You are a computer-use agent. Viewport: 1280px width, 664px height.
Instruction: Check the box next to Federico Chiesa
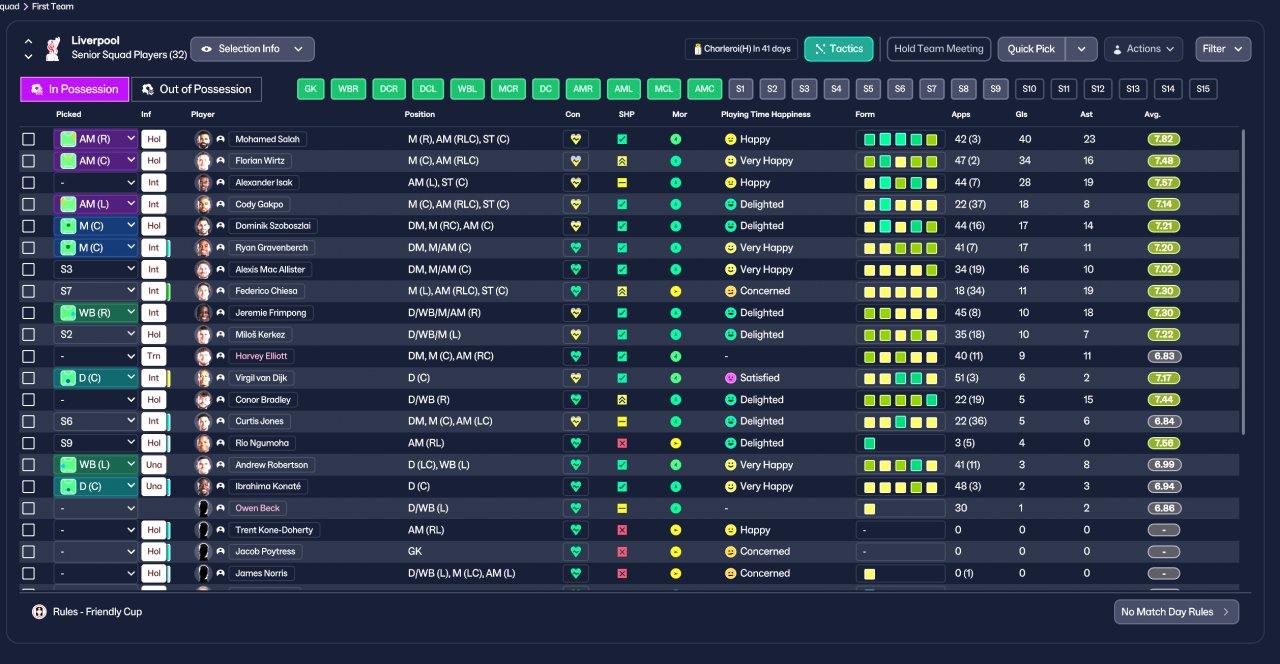28,291
